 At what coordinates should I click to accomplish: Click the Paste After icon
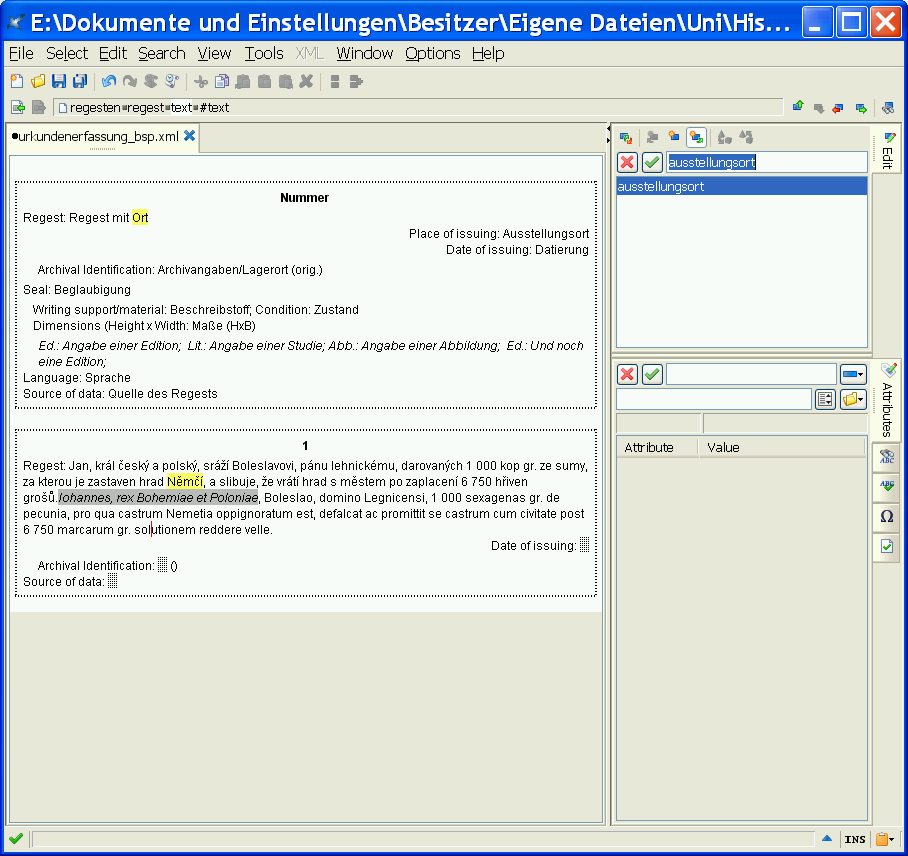[285, 81]
